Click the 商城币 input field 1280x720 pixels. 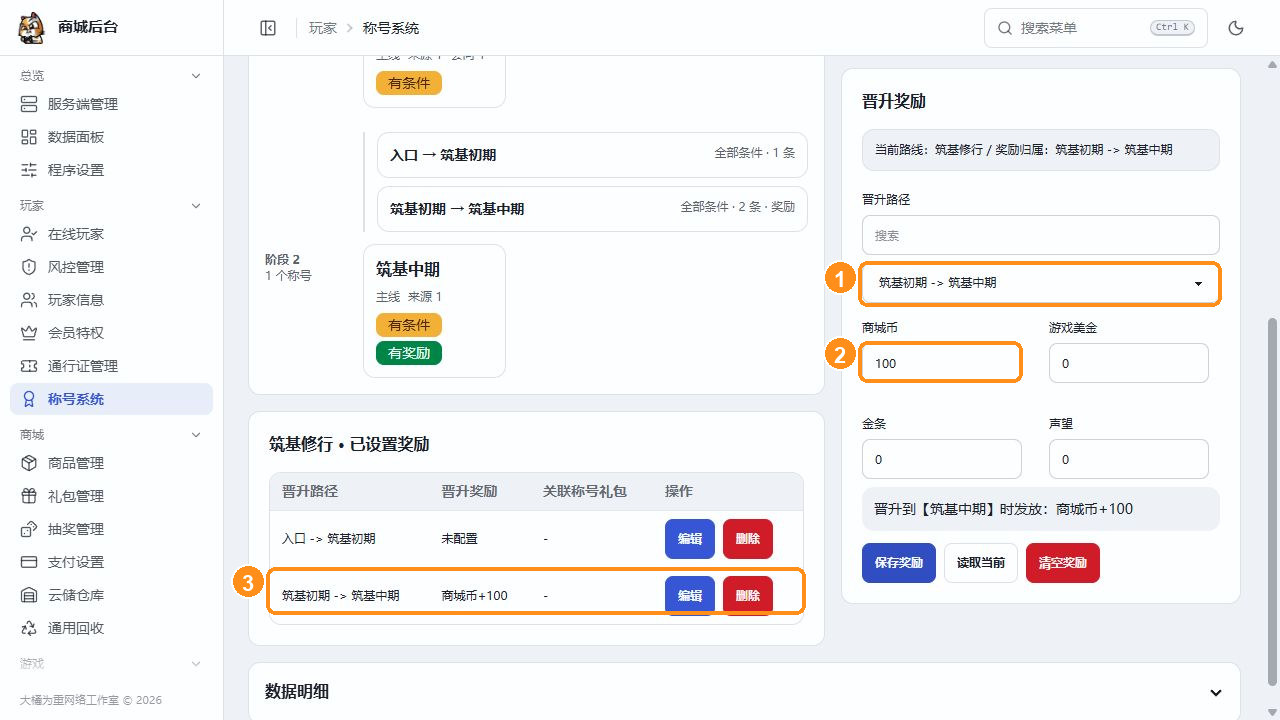941,363
